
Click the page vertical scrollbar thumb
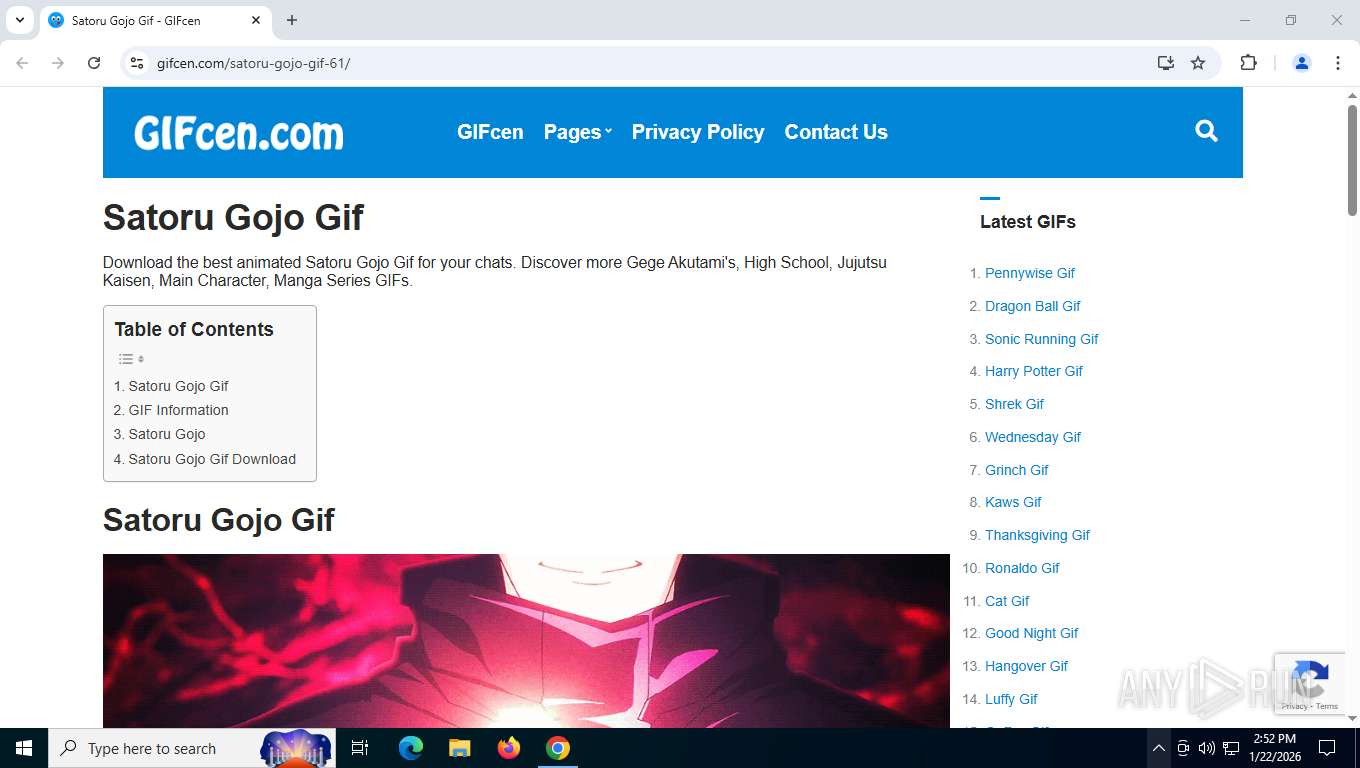tap(1352, 160)
